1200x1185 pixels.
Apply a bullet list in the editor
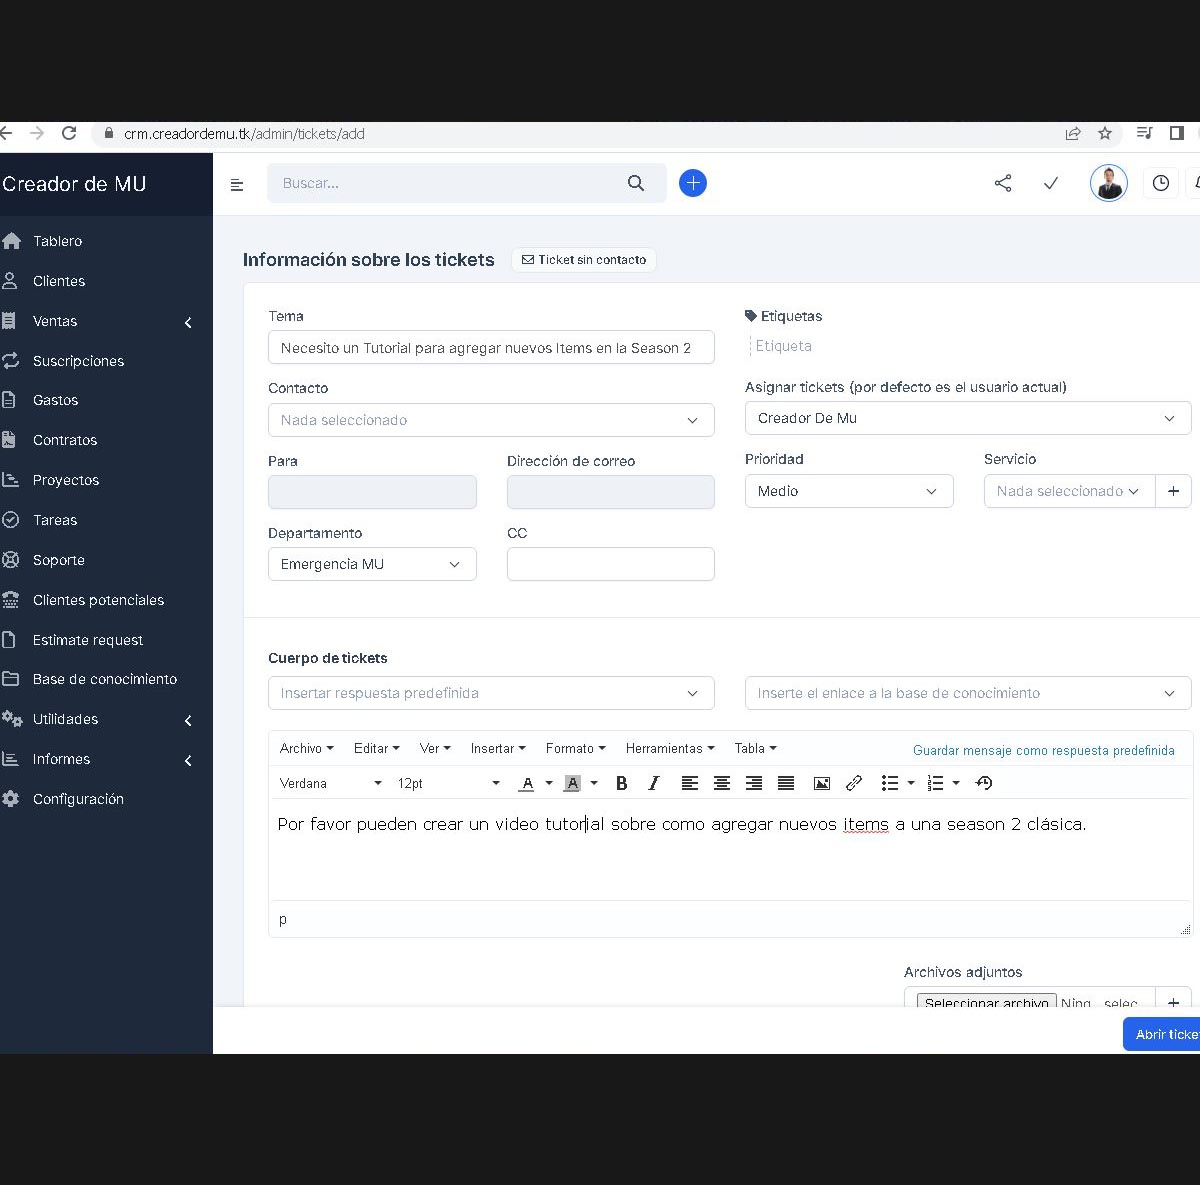(890, 783)
